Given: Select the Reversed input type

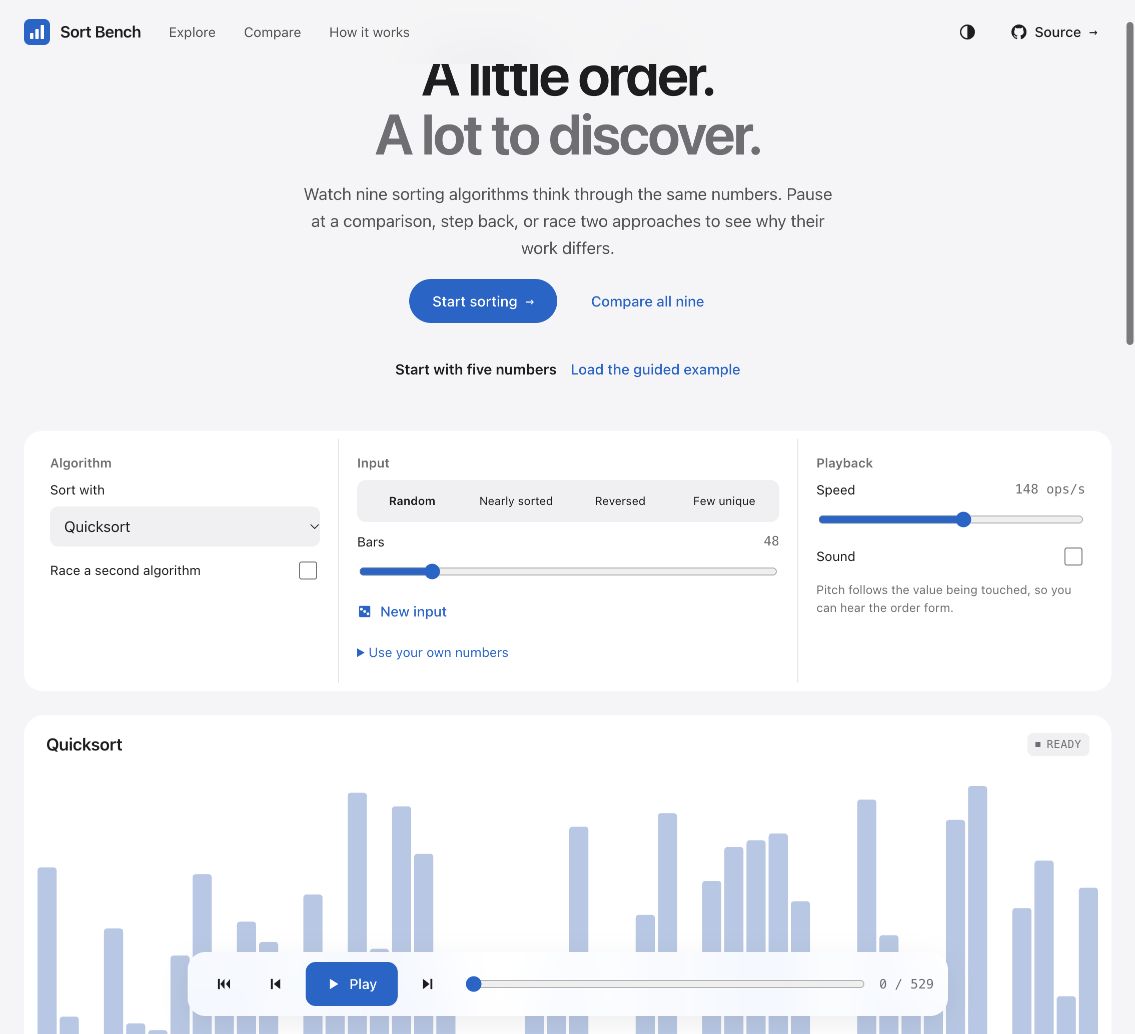Looking at the screenshot, I should (x=620, y=501).
